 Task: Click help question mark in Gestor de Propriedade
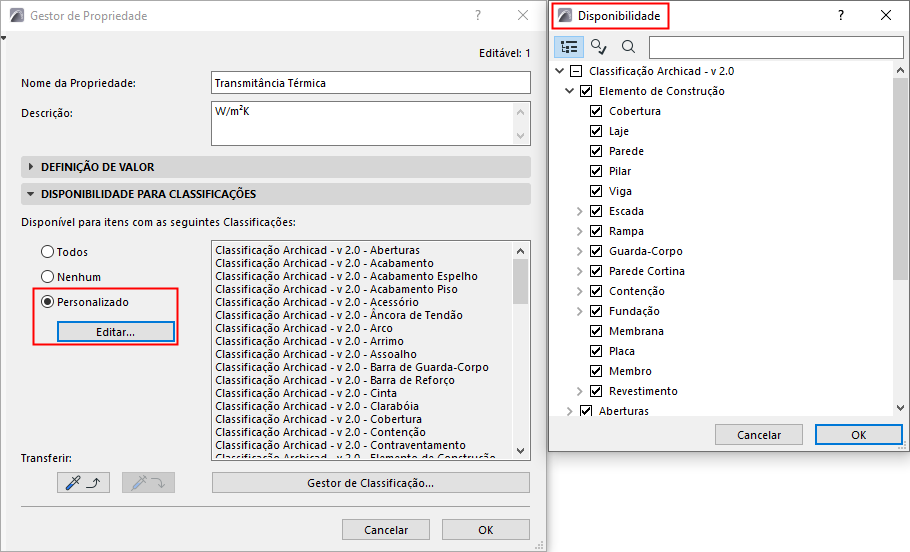478,16
